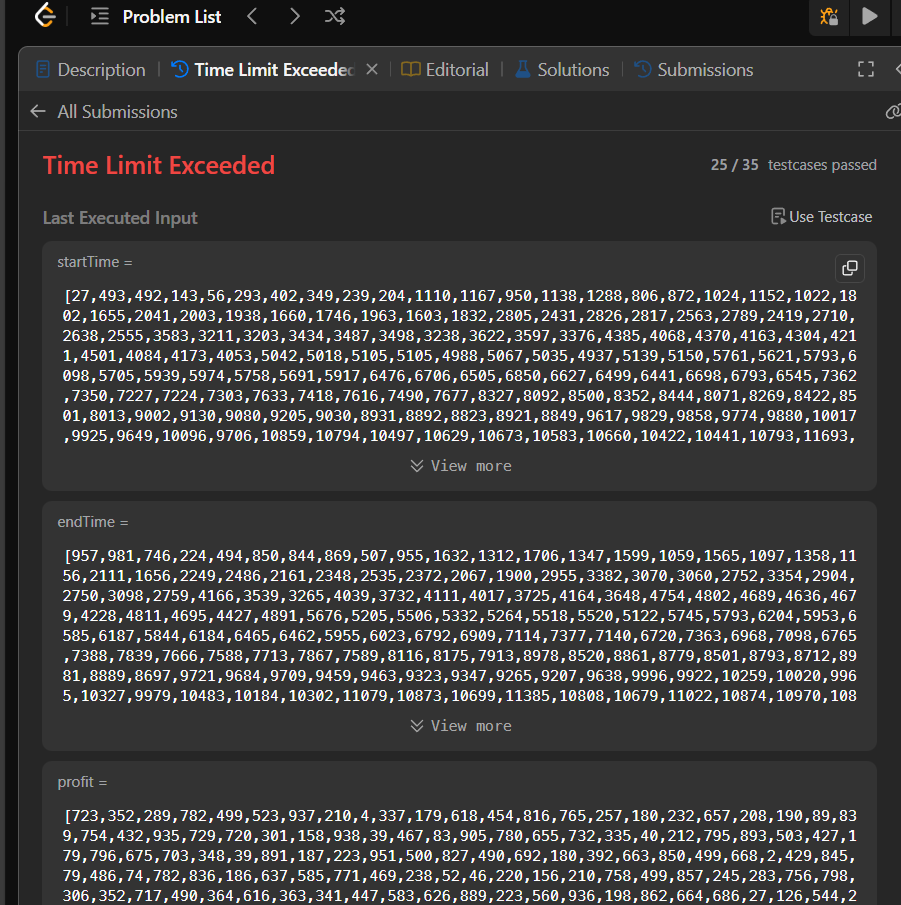This screenshot has height=905, width=901.
Task: Go to the next problem arrow
Action: (294, 16)
